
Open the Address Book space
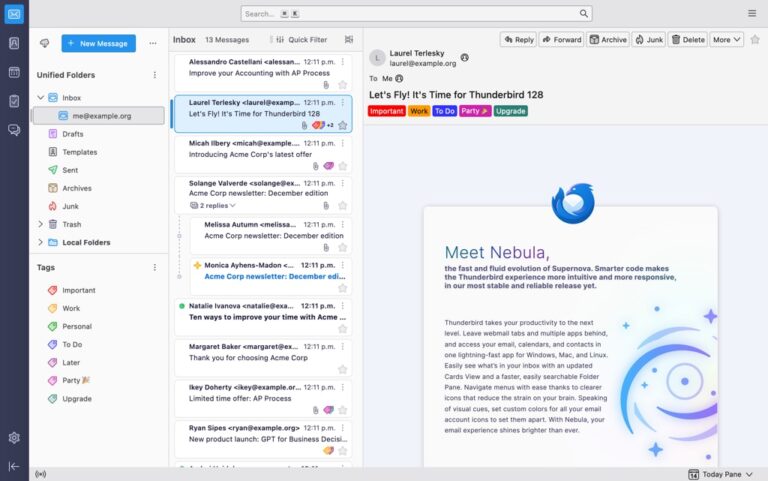(x=14, y=44)
